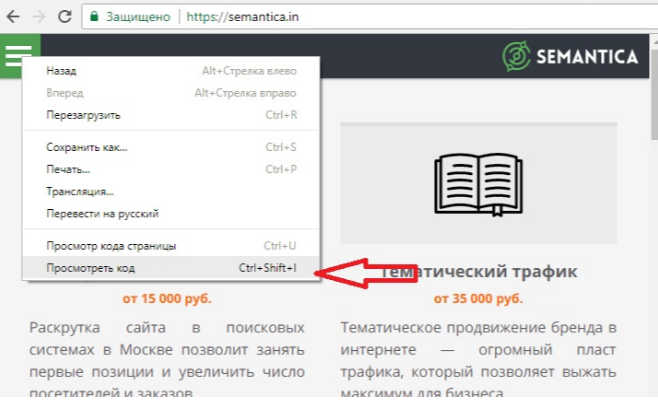Click the address bar URL semantica.in

241,17
